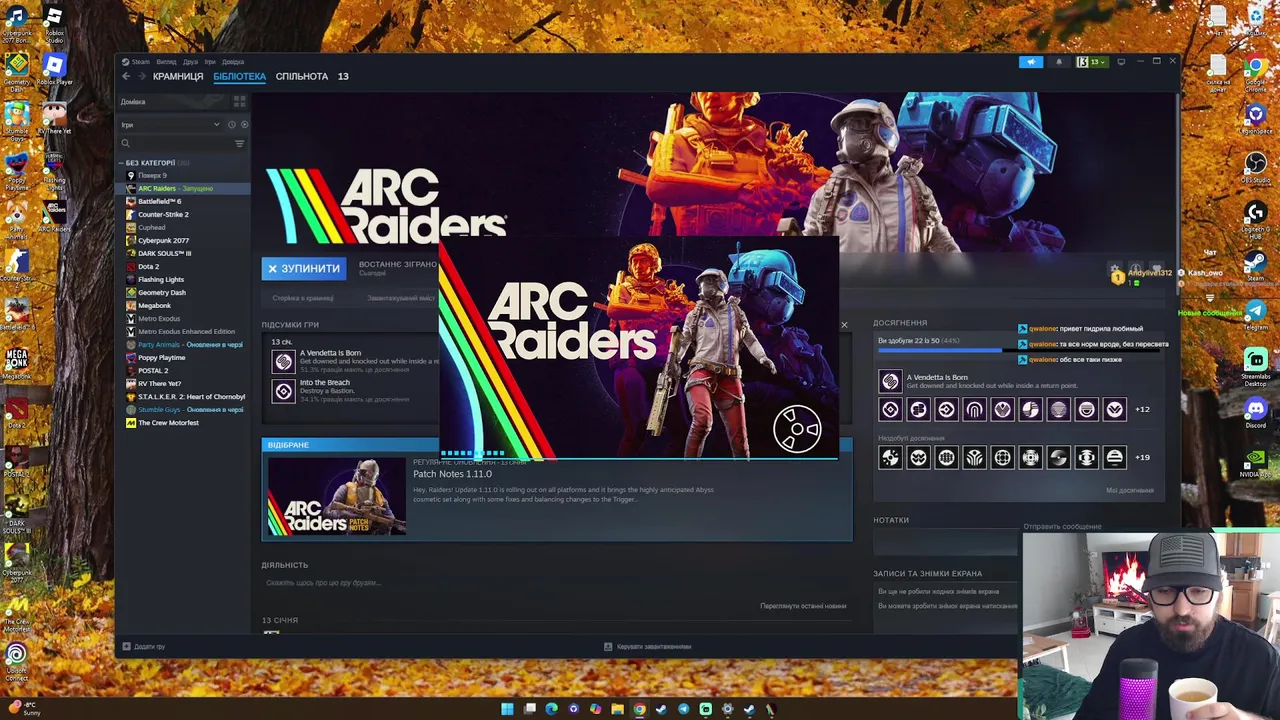Screen dimensions: 1280x720
Task: Switch to Big Picture mode icon
Action: 1121,62
